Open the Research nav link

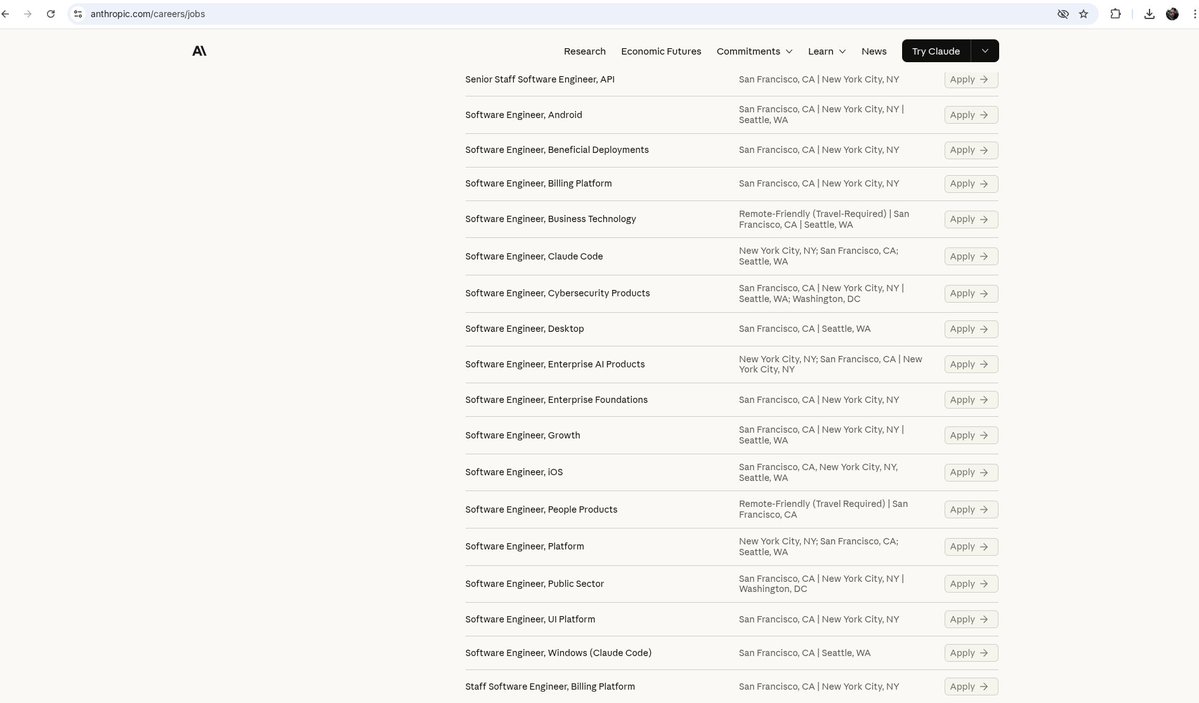pyautogui.click(x=584, y=51)
